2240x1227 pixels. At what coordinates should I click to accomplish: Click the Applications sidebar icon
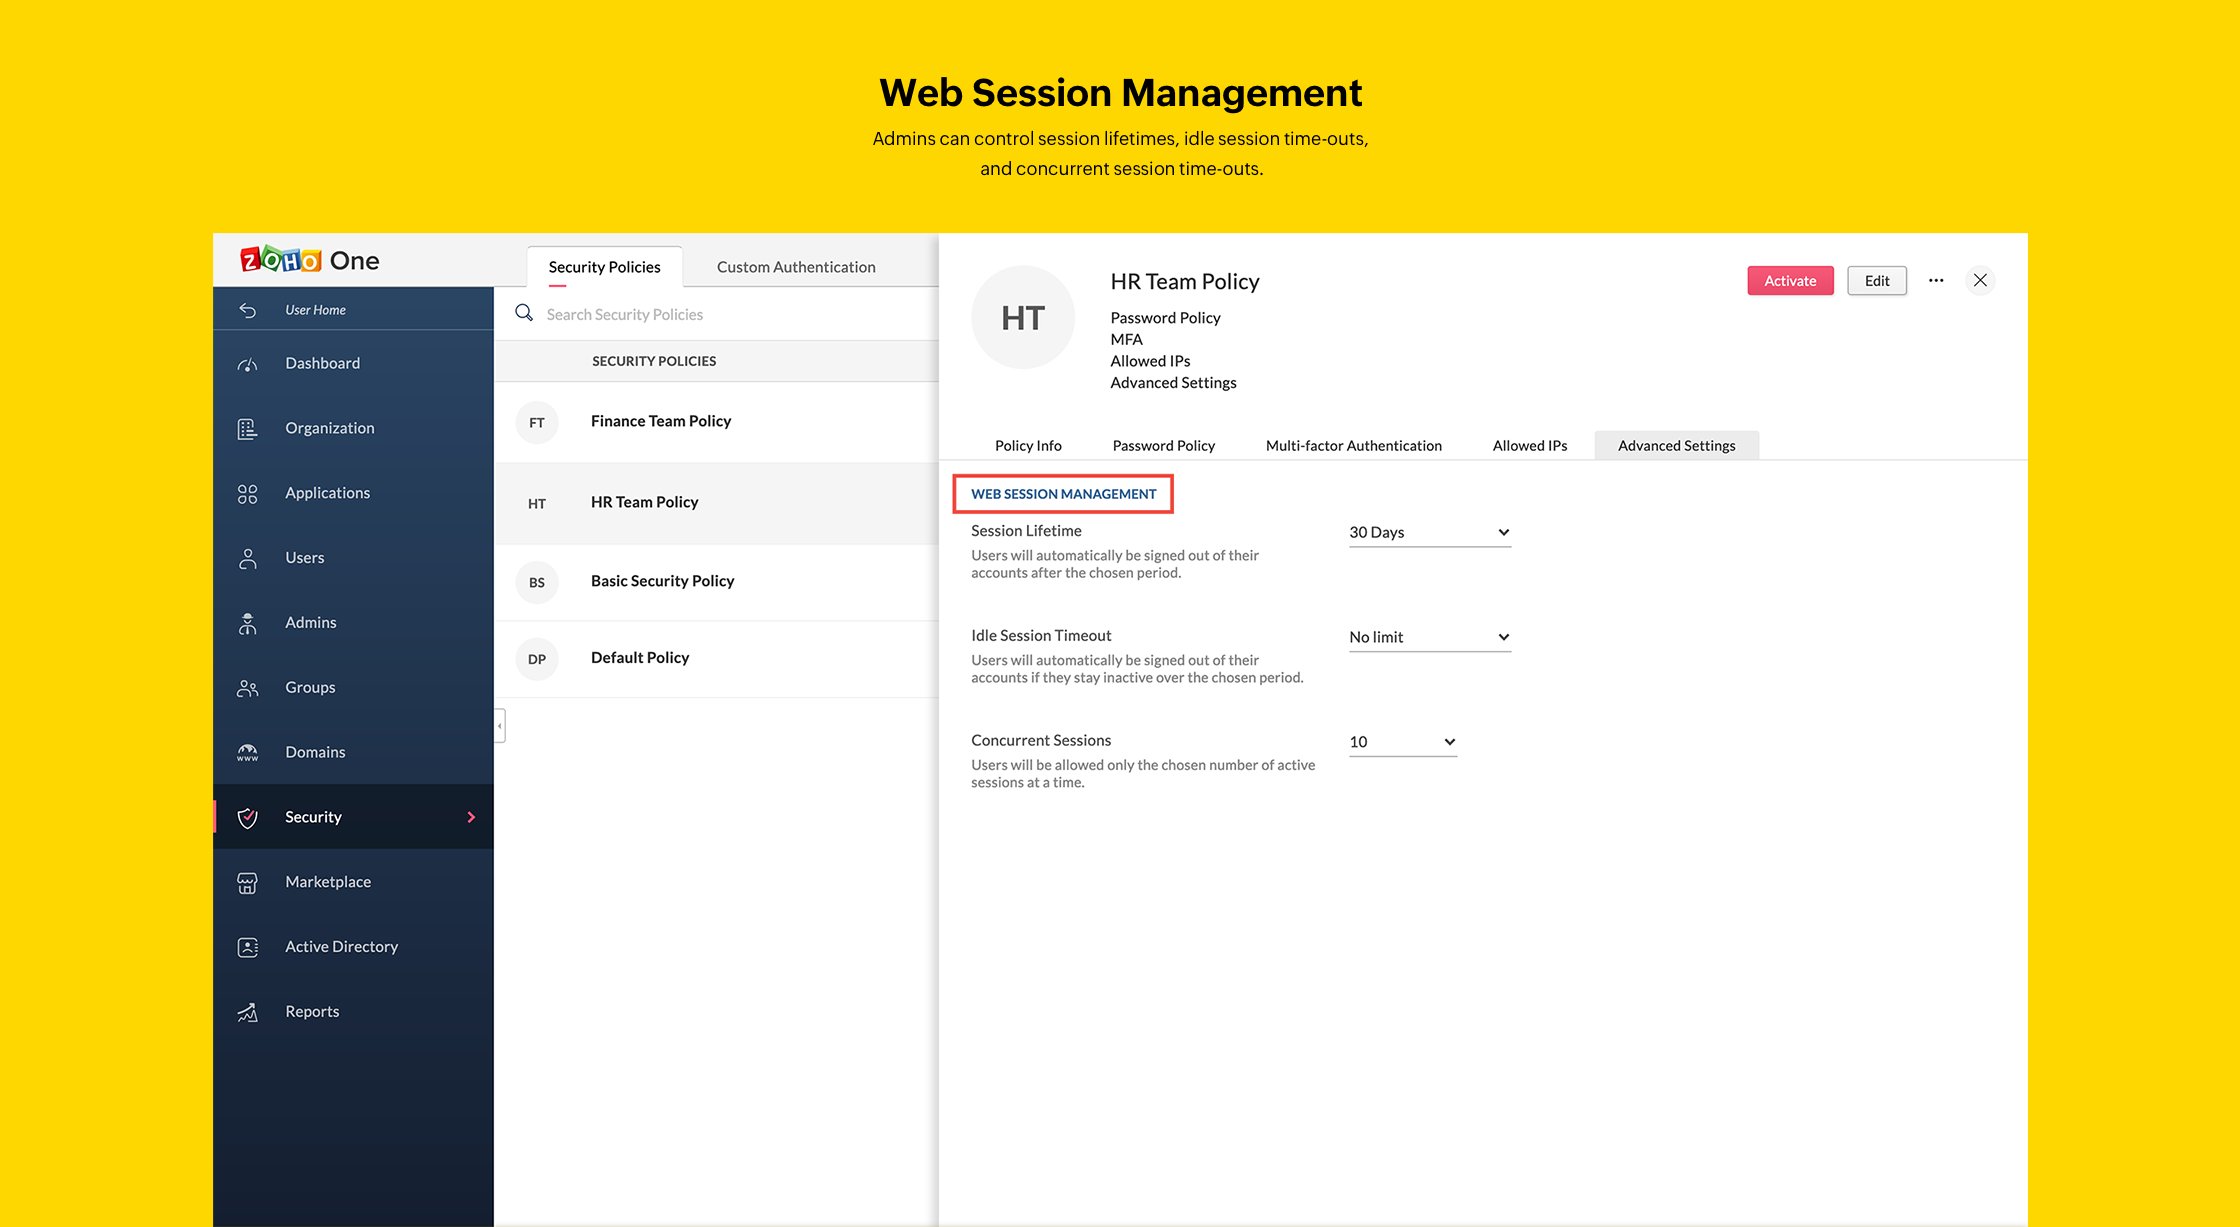[x=245, y=493]
